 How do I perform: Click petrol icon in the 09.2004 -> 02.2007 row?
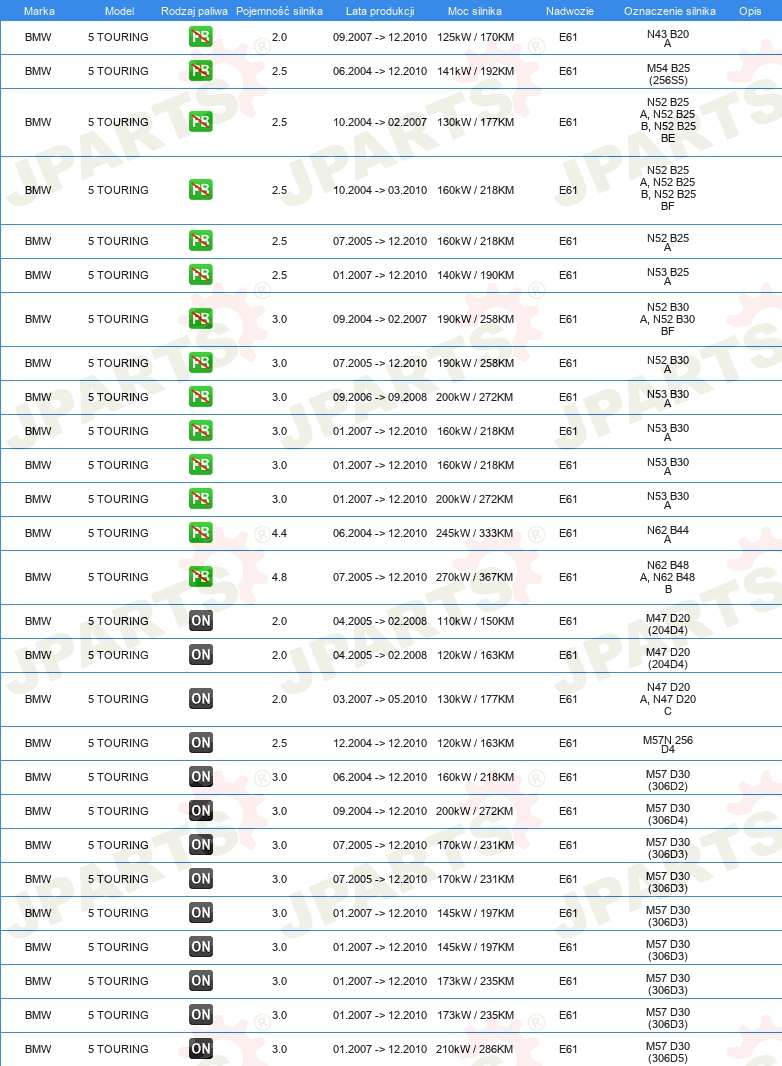tap(201, 319)
